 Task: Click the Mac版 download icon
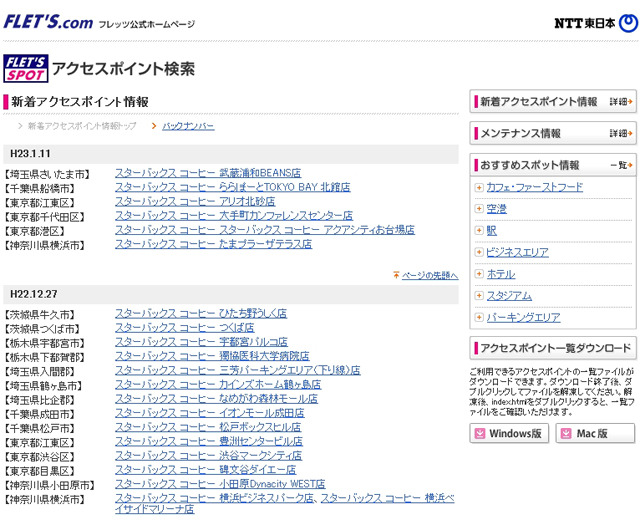[566, 434]
